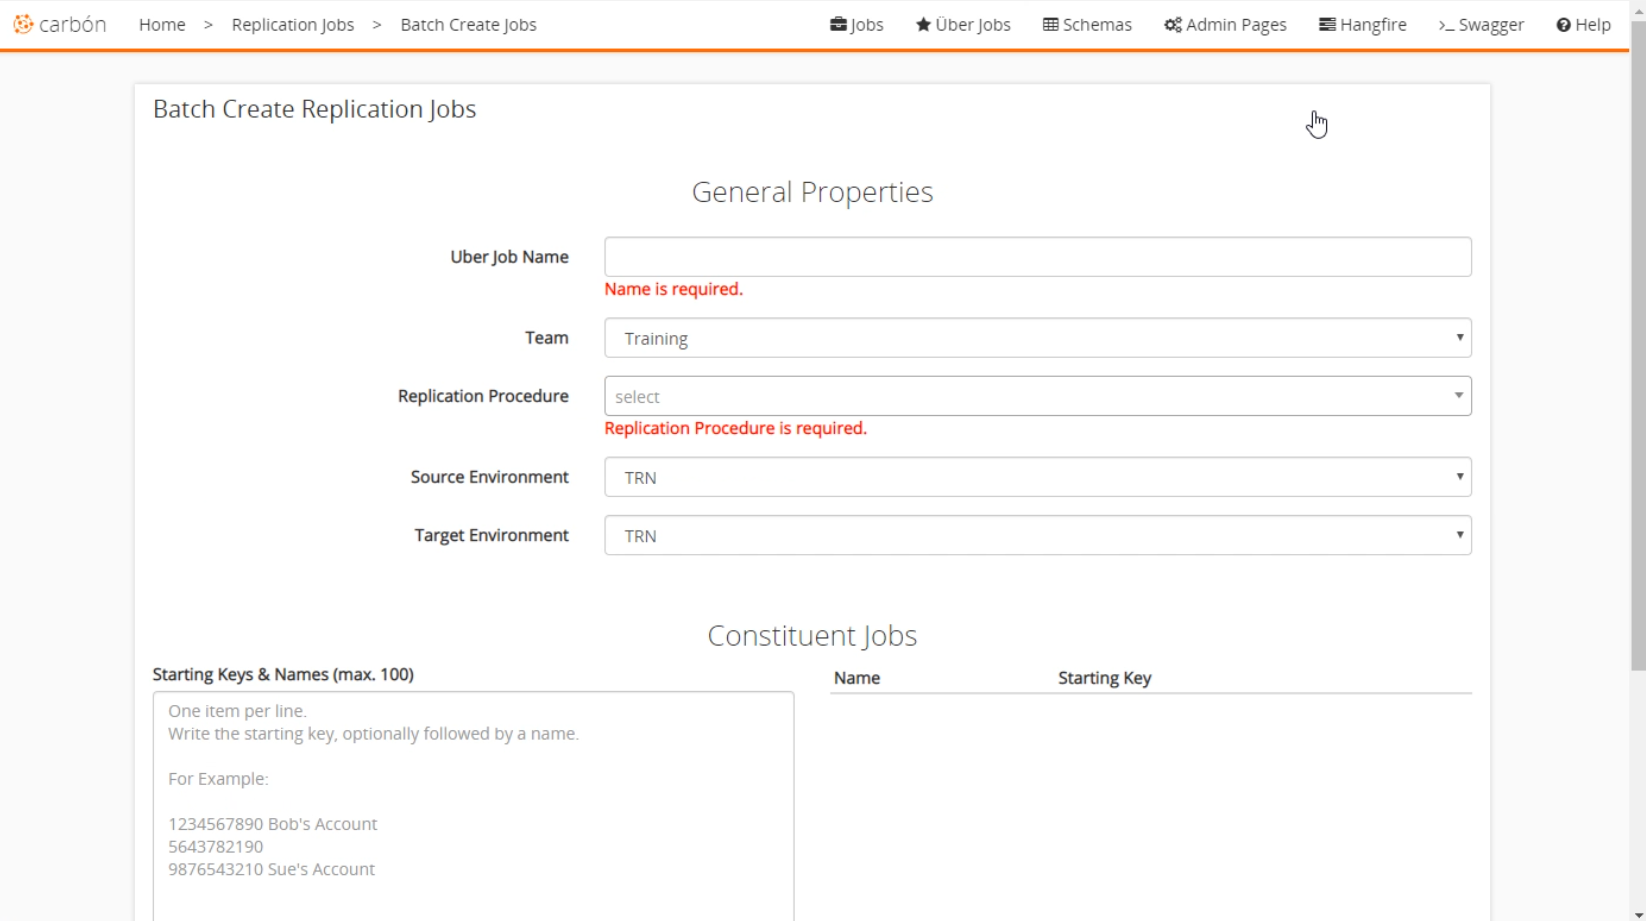
Task: Open the Target Environment dropdown
Action: pyautogui.click(x=1038, y=535)
